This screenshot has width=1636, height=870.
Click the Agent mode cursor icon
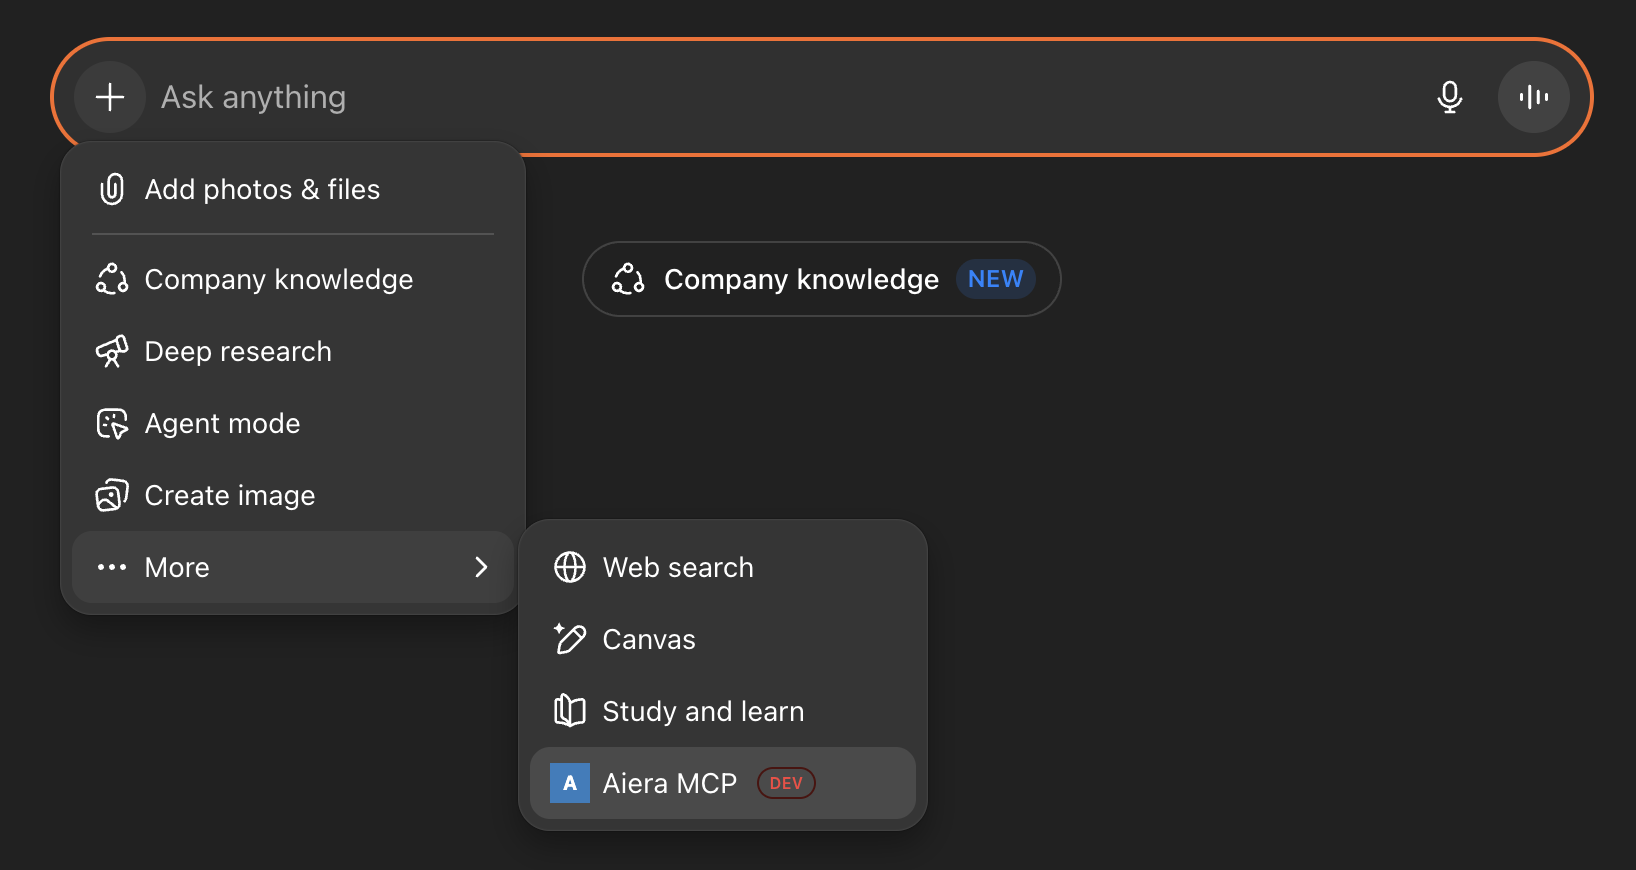[112, 424]
